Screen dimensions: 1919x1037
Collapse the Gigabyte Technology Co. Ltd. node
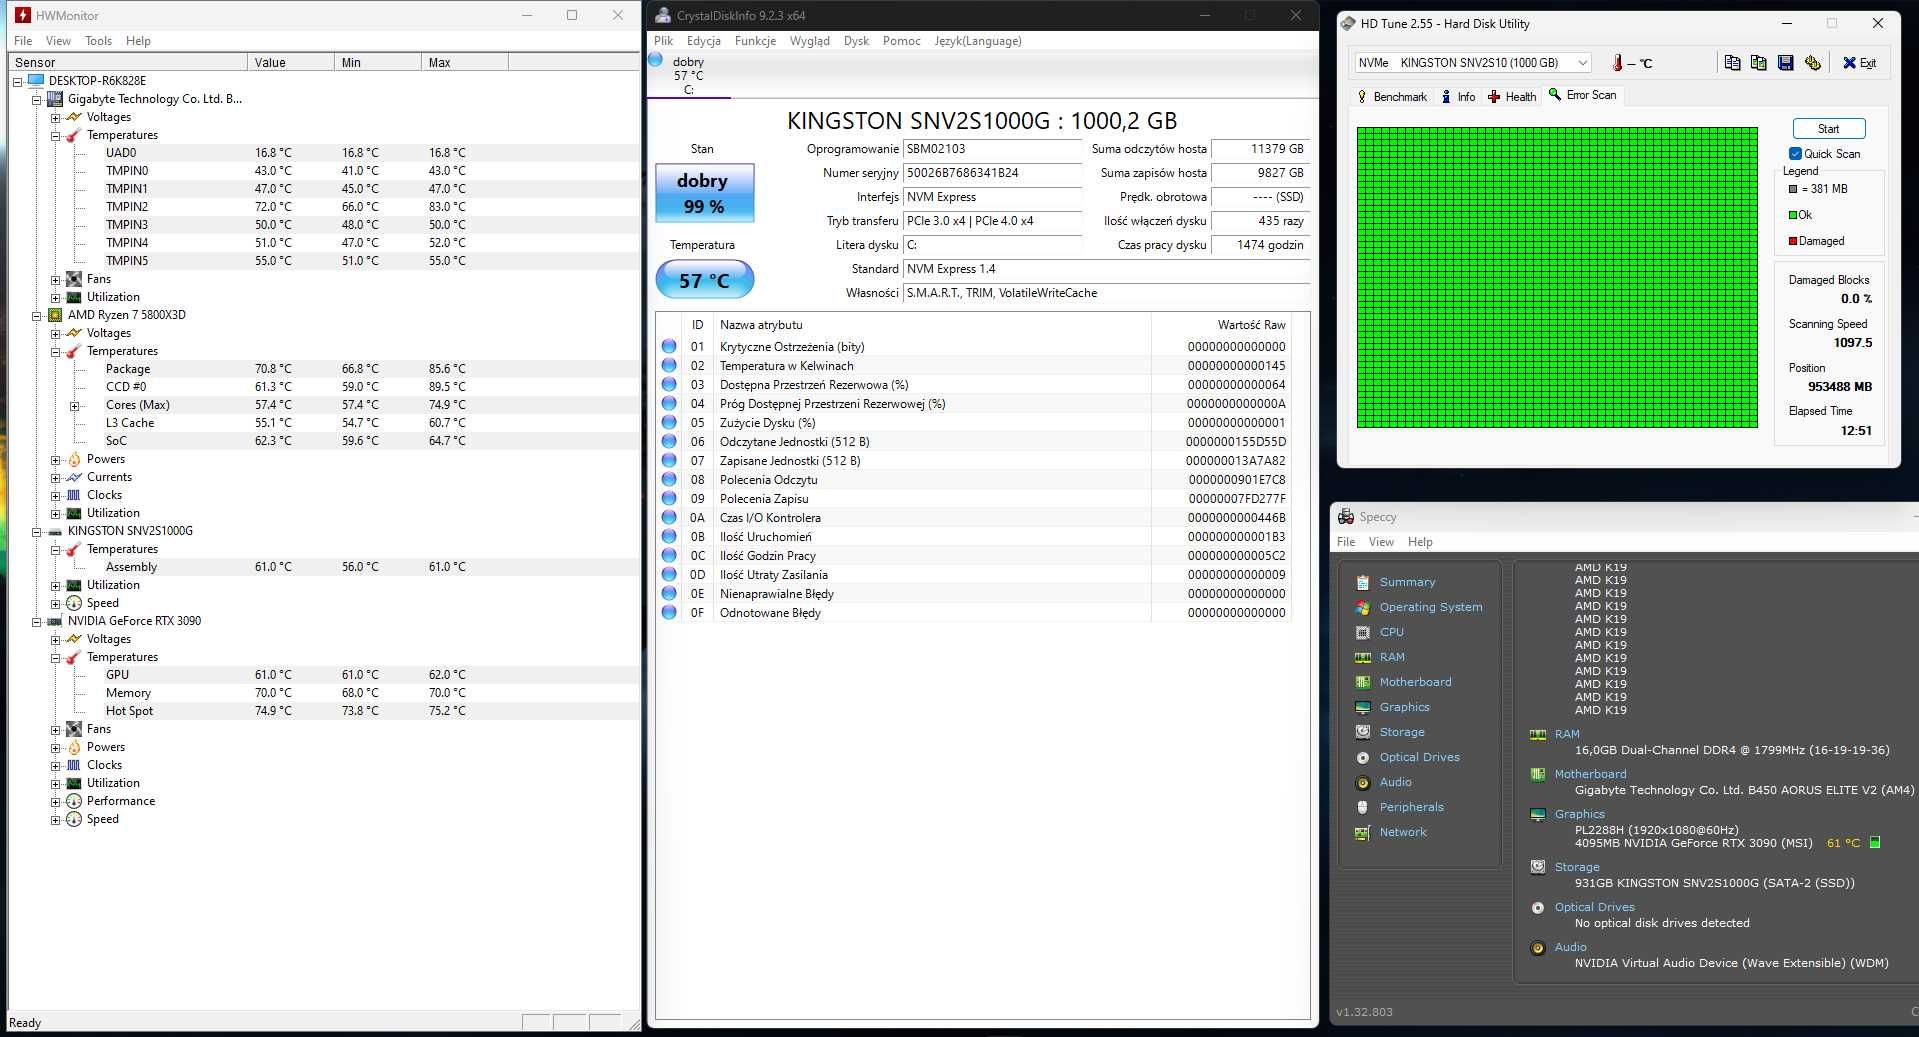(x=37, y=99)
